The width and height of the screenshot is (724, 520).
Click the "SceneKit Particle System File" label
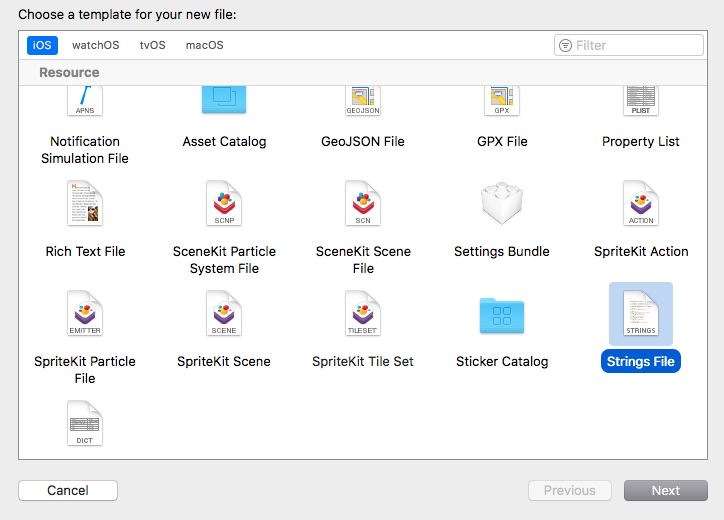pyautogui.click(x=224, y=260)
